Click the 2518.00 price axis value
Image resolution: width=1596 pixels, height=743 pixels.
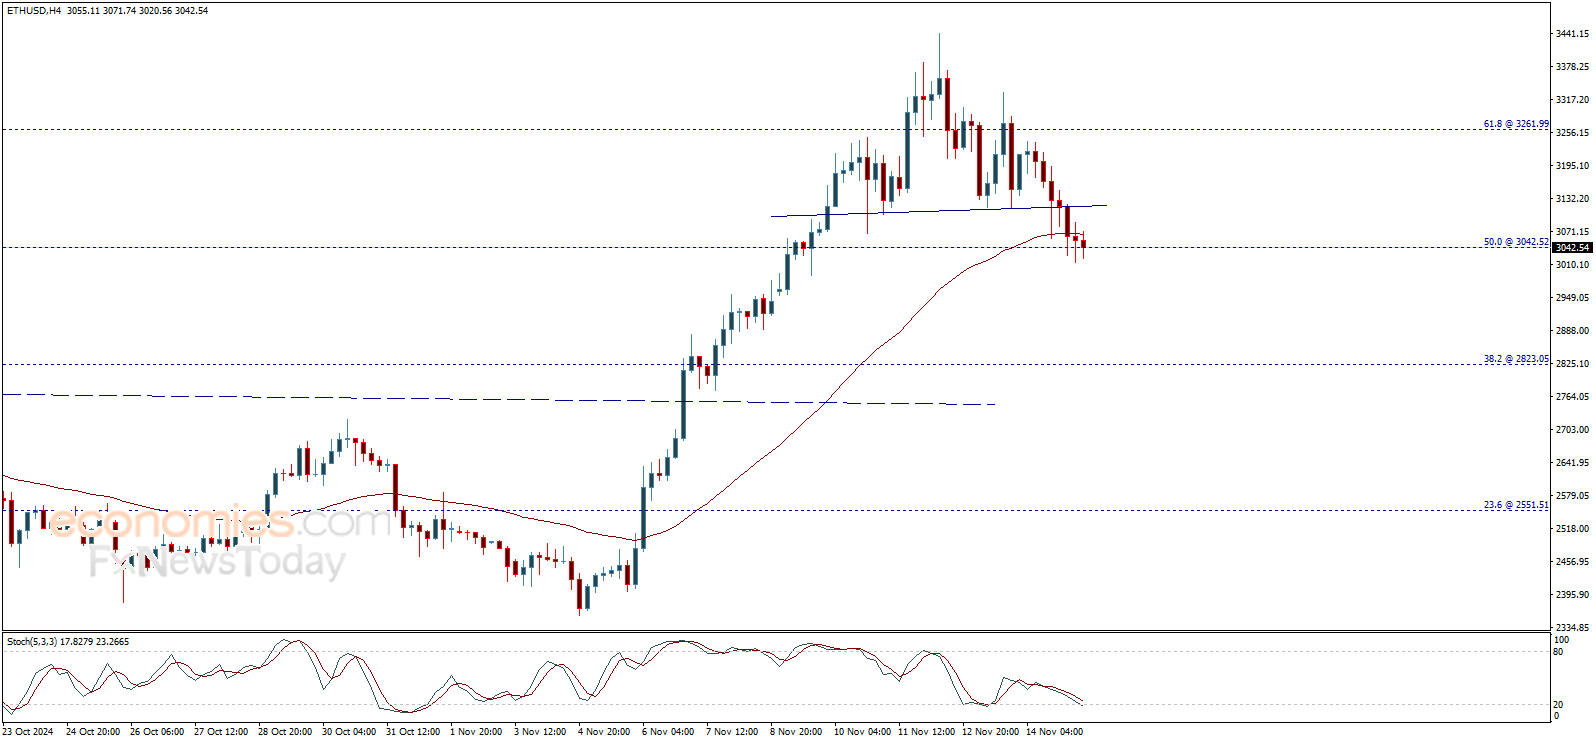tap(1572, 529)
